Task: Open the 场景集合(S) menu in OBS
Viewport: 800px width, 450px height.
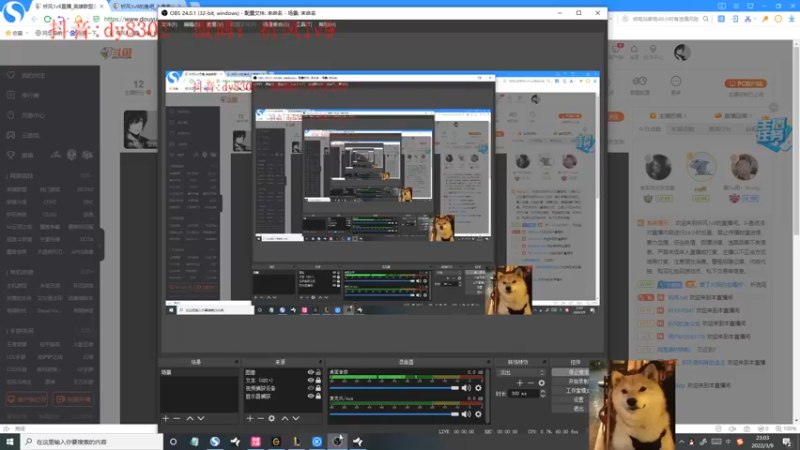Action: pos(276,24)
